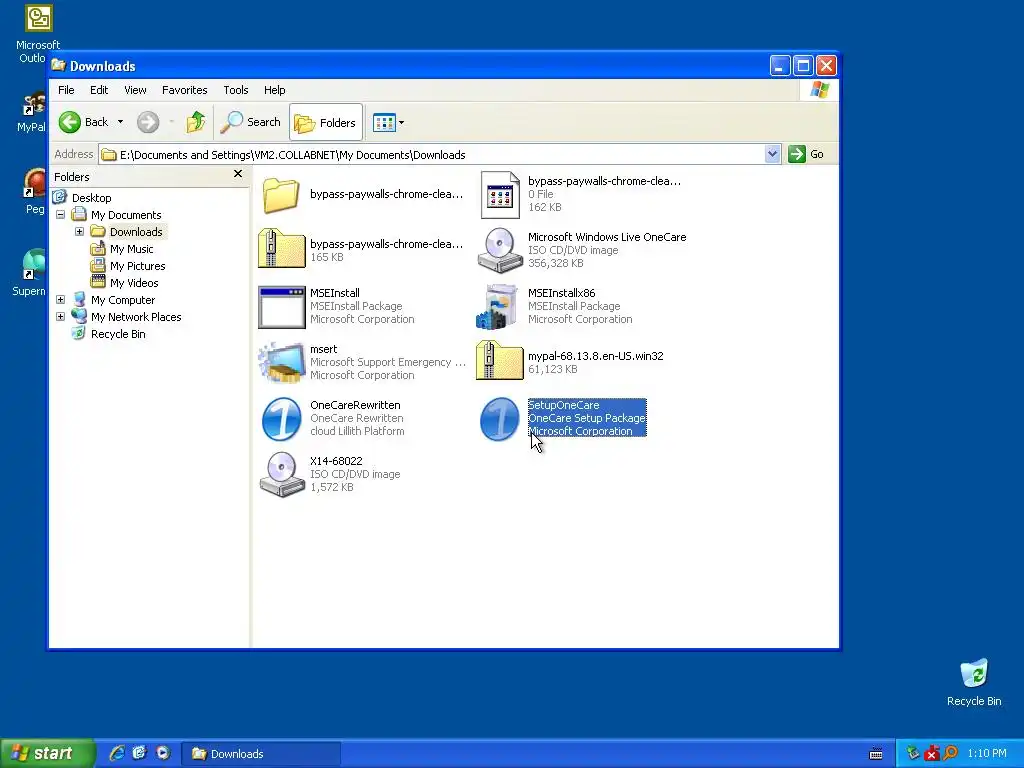This screenshot has height=768, width=1024.
Task: Select Desktop in the folder tree
Action: (x=91, y=198)
